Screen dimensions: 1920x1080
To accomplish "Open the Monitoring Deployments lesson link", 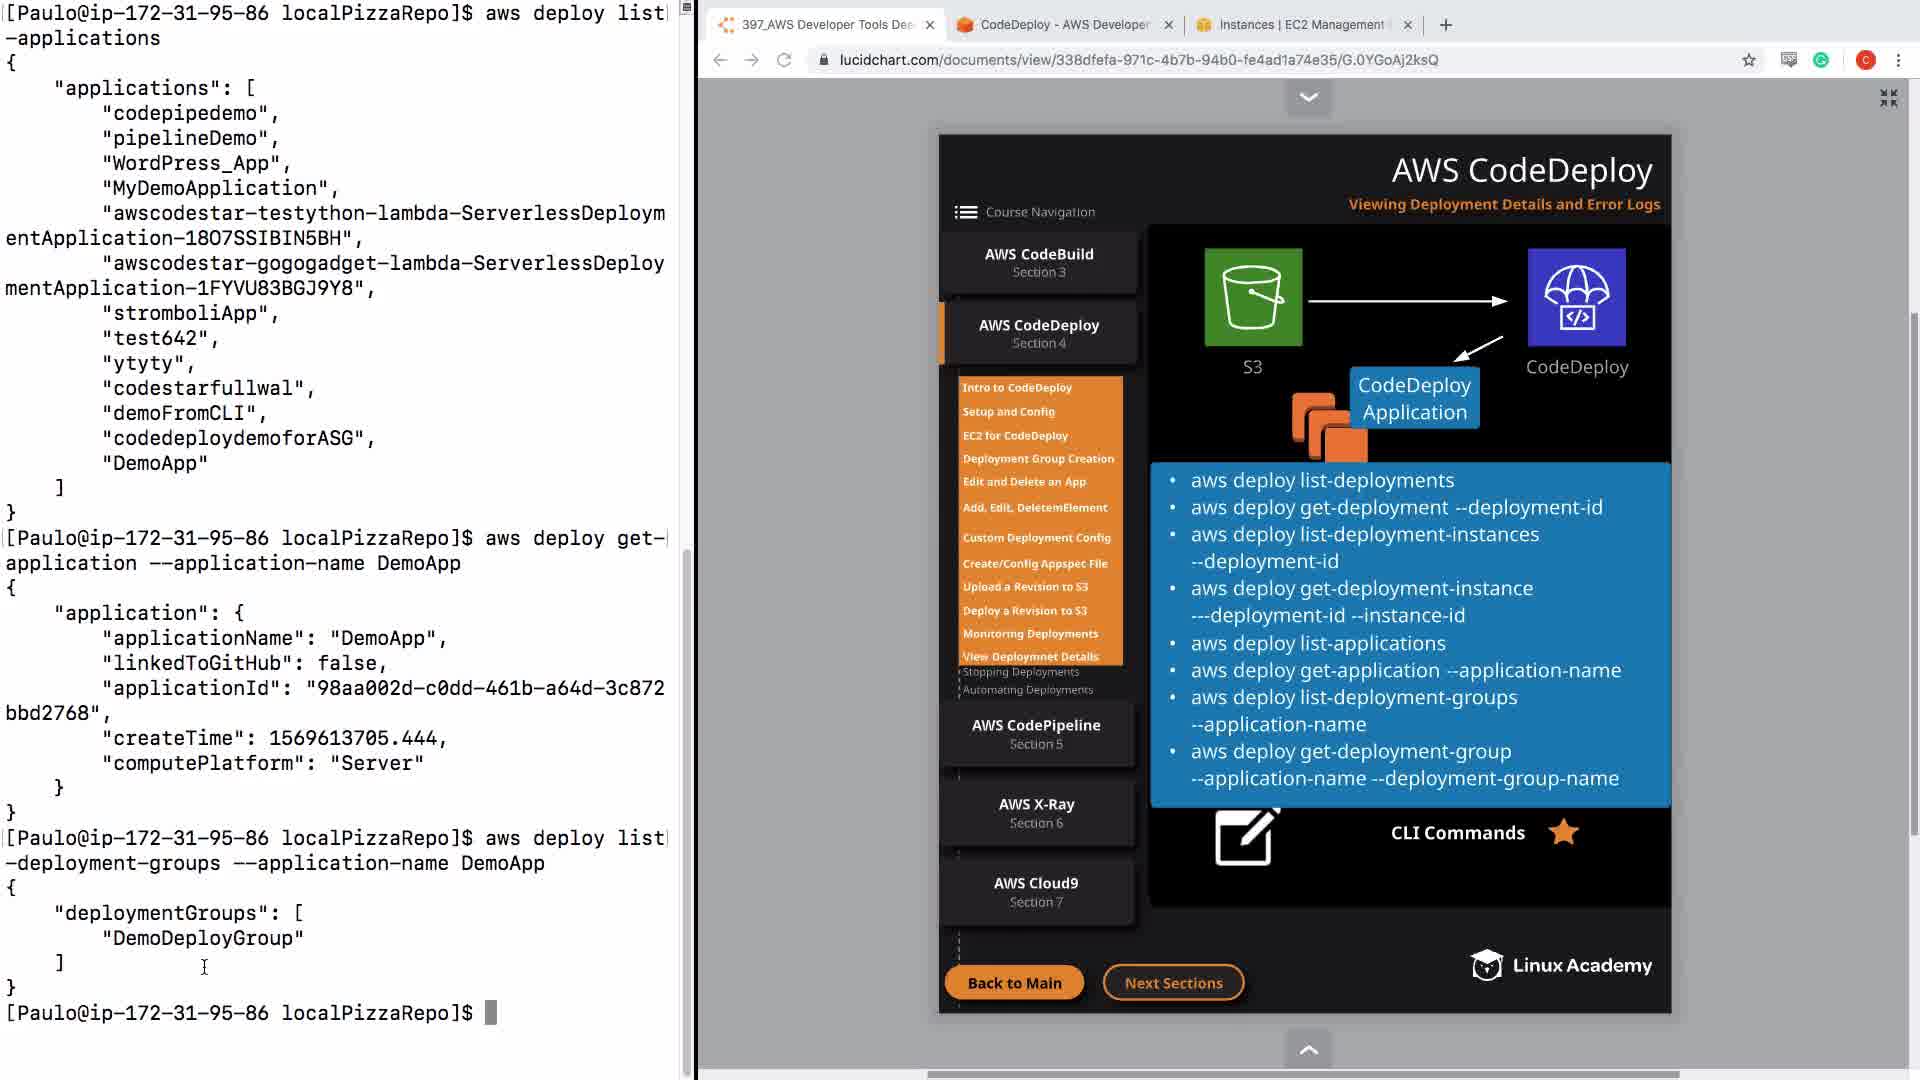I will [x=1030, y=634].
